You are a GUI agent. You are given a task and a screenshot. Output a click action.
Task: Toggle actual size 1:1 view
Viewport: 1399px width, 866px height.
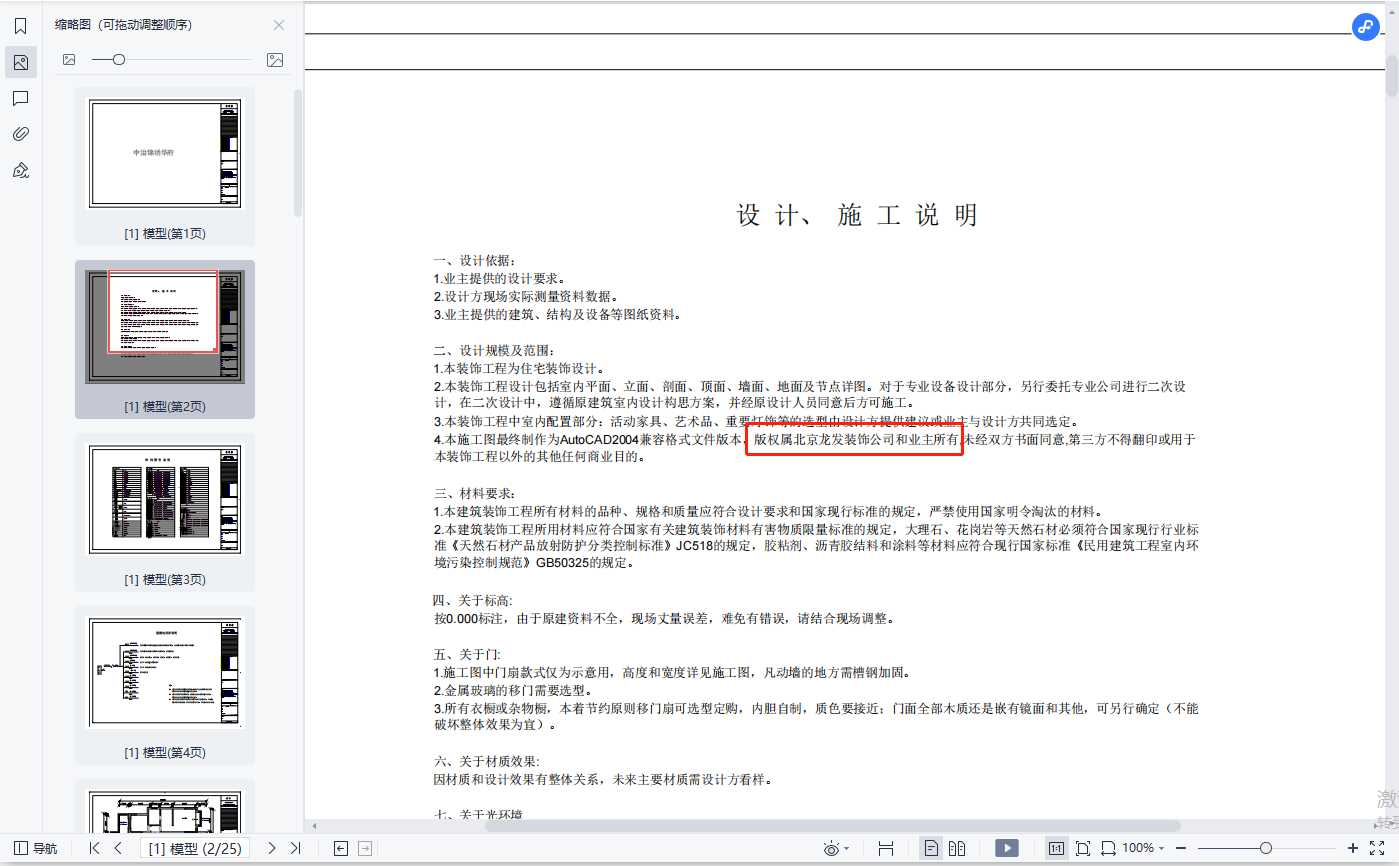[x=1056, y=848]
